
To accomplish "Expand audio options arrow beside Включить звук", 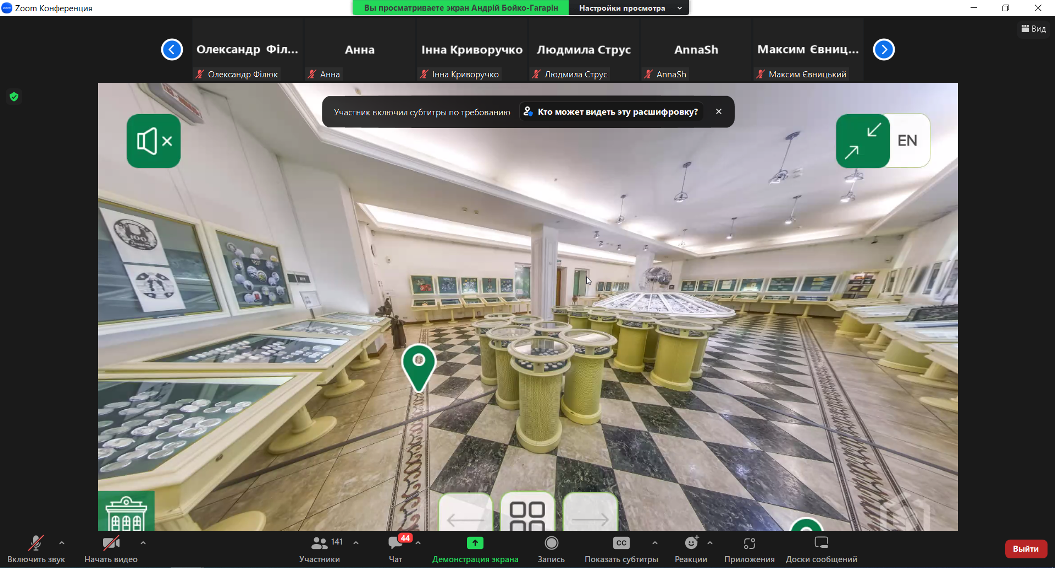I will tap(62, 542).
